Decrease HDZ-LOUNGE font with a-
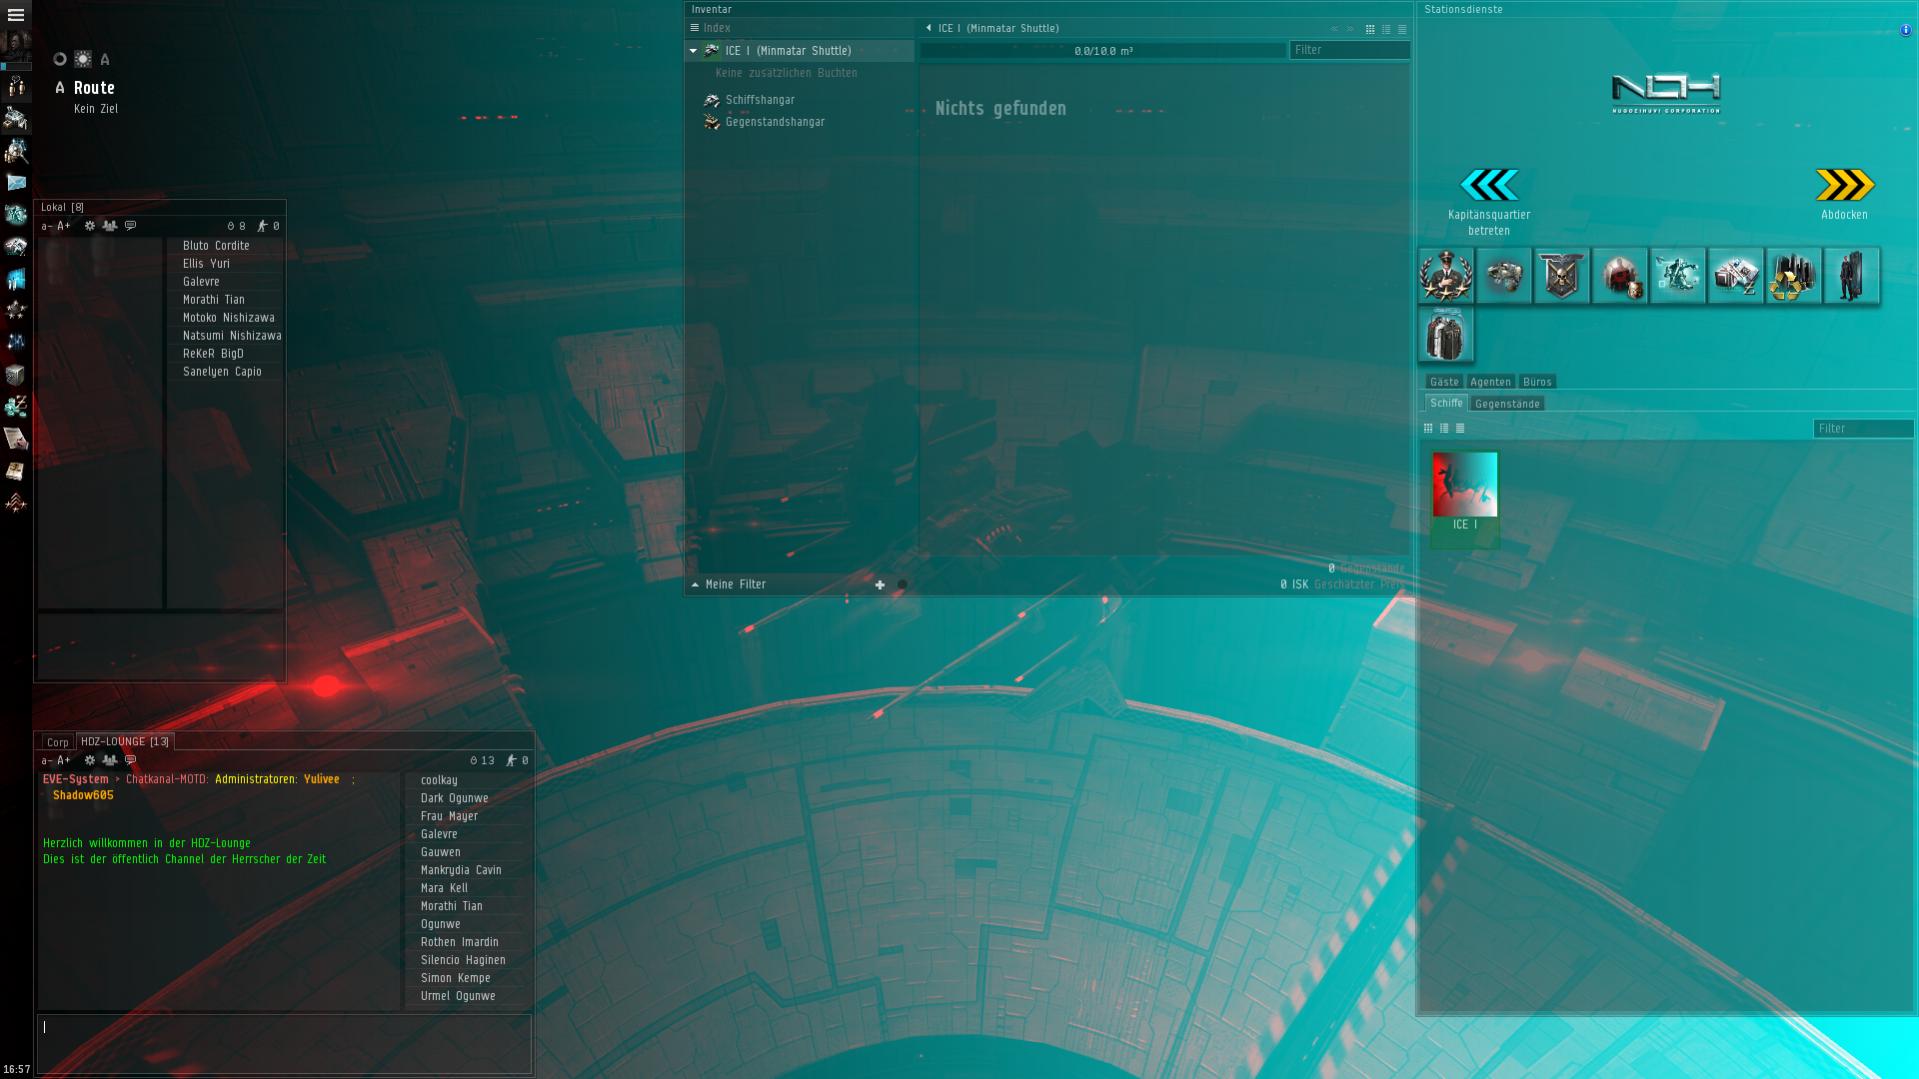 (46, 761)
